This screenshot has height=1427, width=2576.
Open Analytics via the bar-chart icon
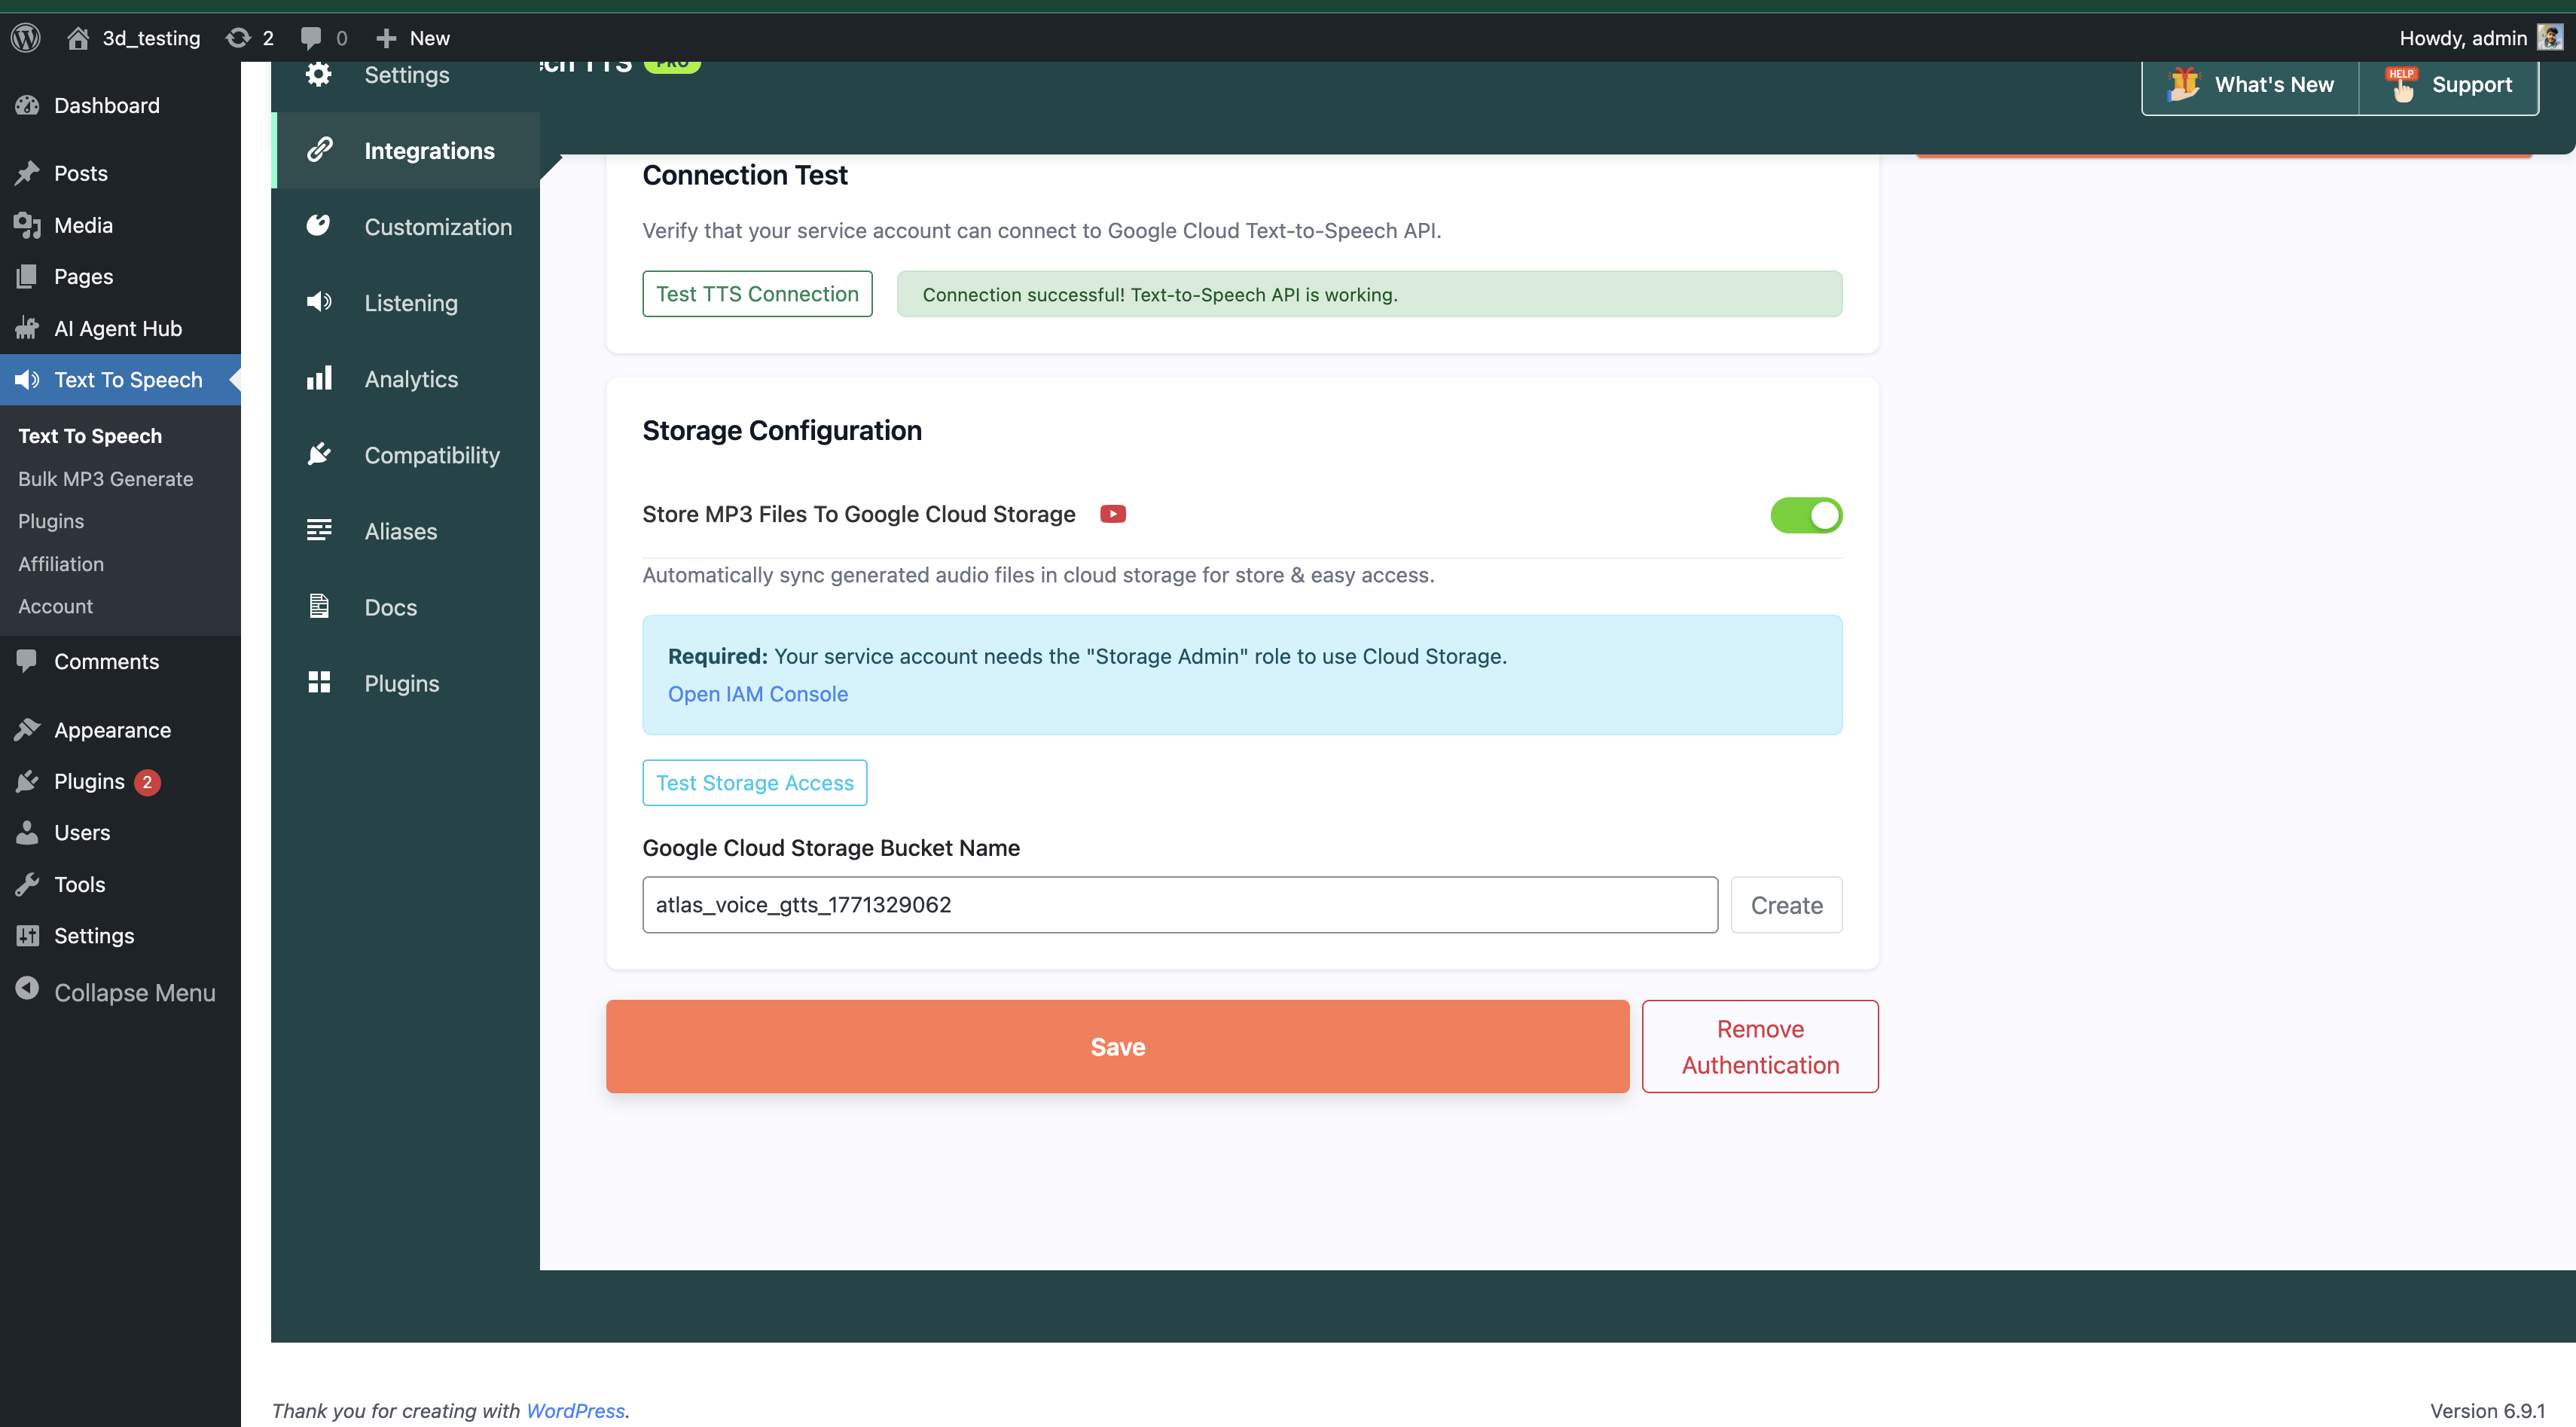319,378
